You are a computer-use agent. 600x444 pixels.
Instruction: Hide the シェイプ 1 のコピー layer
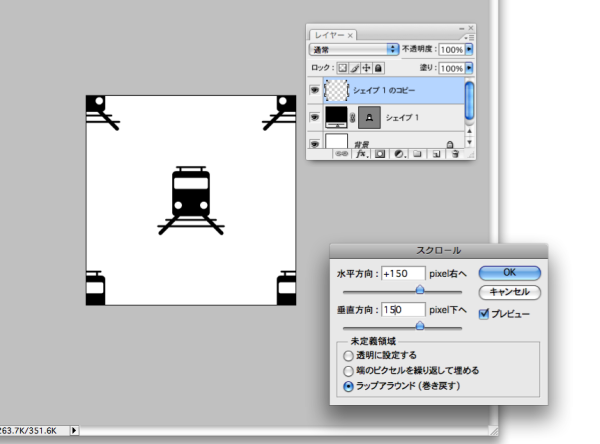[x=314, y=91]
